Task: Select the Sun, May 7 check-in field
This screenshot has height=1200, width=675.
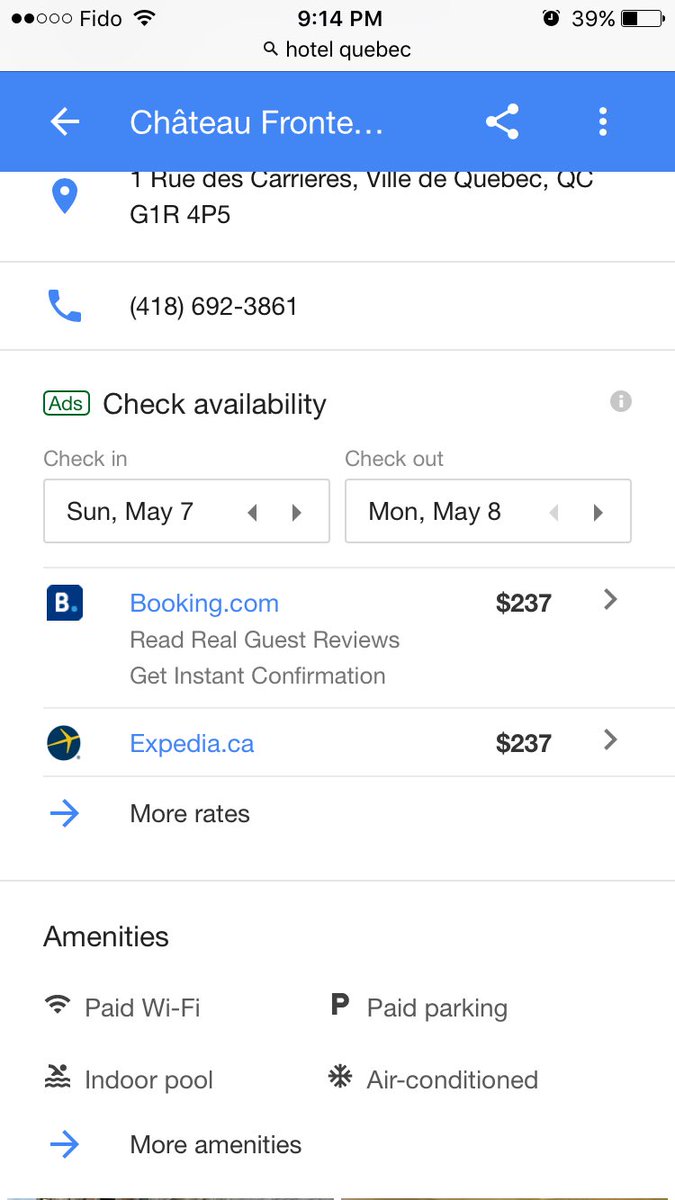Action: (x=130, y=512)
